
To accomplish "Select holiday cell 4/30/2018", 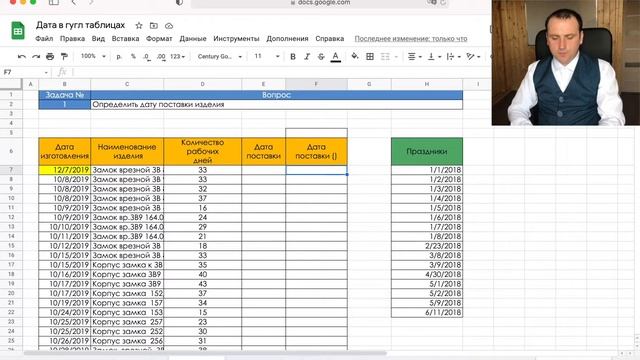I will click(427, 274).
